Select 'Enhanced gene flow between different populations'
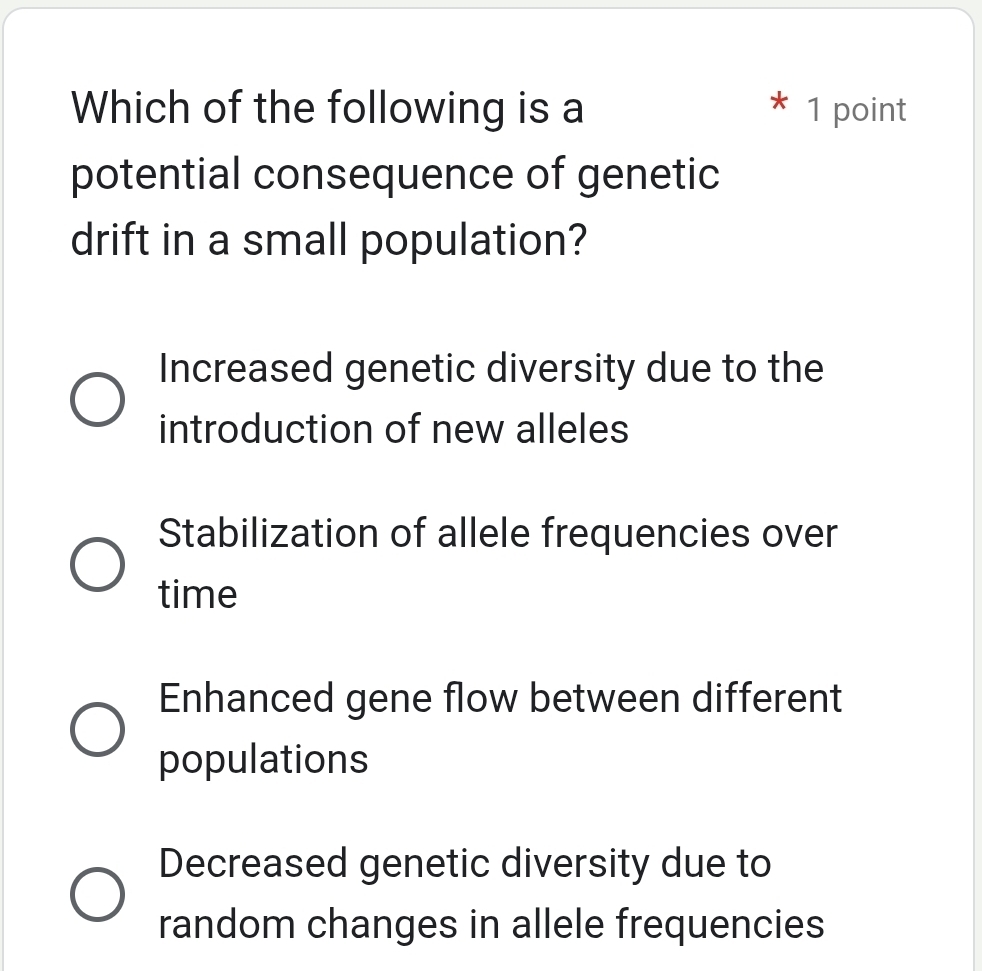This screenshot has width=982, height=971. click(x=97, y=728)
